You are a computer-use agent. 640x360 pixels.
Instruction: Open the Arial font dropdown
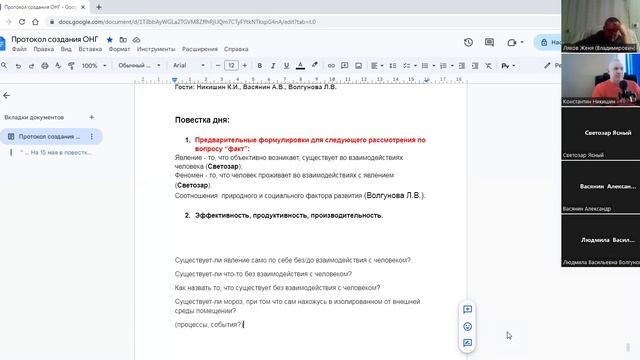coord(189,66)
